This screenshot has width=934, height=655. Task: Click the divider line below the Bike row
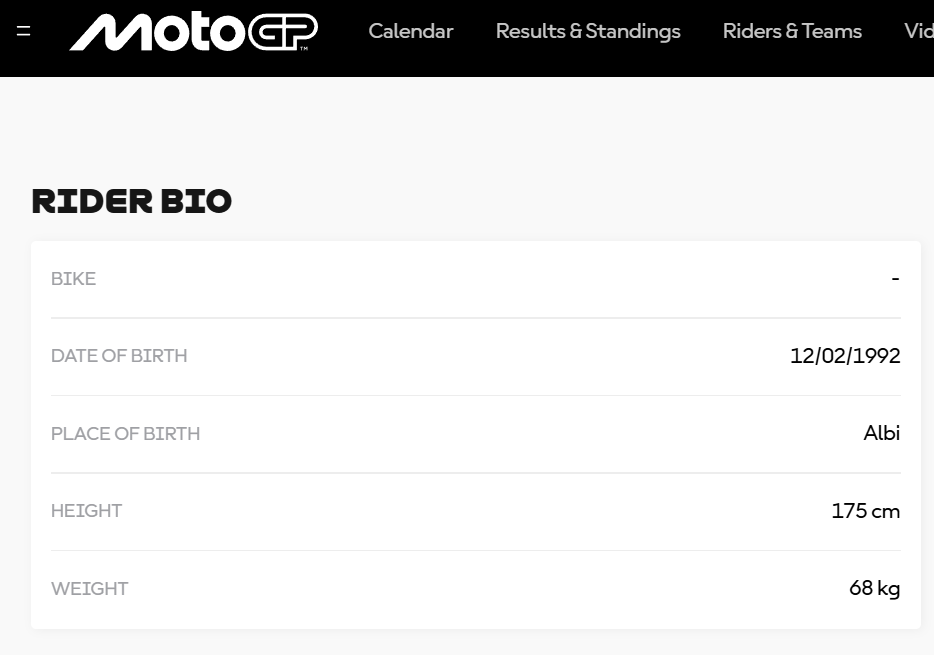tap(476, 318)
